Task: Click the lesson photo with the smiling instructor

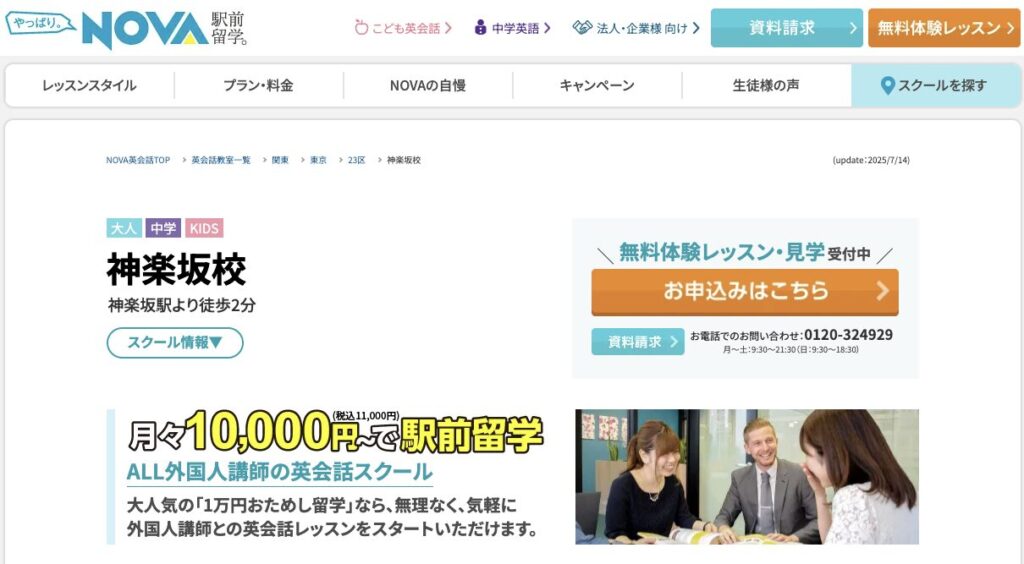Action: point(746,477)
